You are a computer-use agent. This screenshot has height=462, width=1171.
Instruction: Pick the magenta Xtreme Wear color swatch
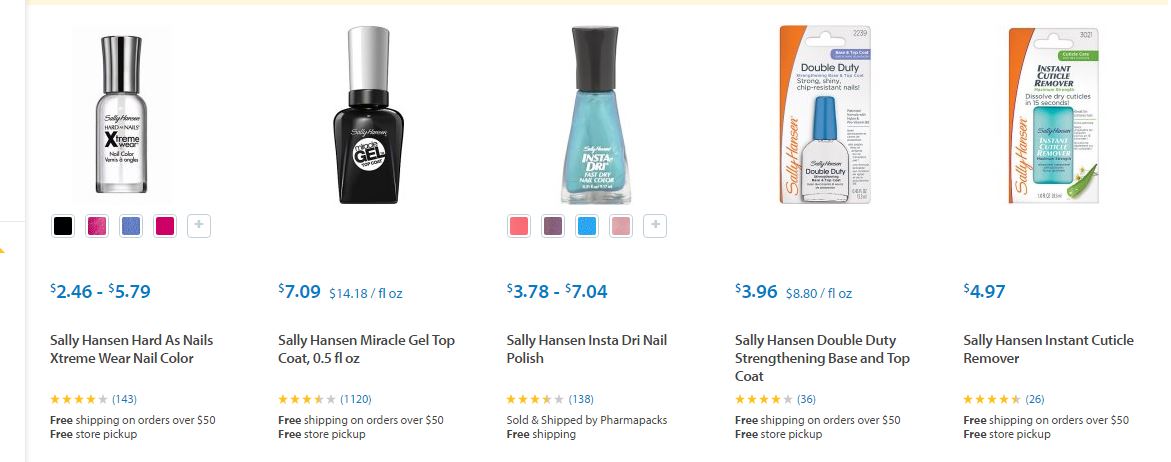click(165, 226)
